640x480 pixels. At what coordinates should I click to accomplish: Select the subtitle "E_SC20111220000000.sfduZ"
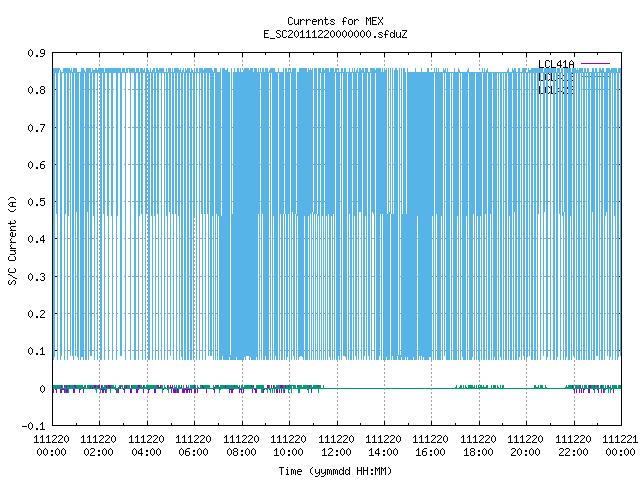click(x=335, y=34)
